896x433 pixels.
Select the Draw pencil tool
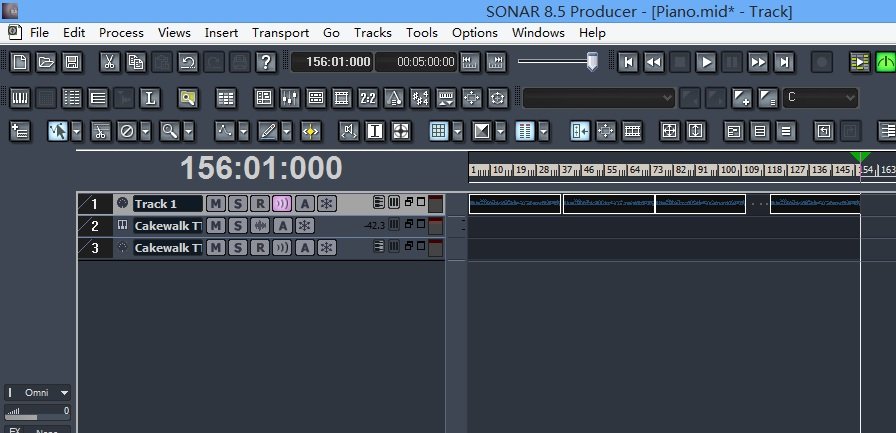click(267, 131)
